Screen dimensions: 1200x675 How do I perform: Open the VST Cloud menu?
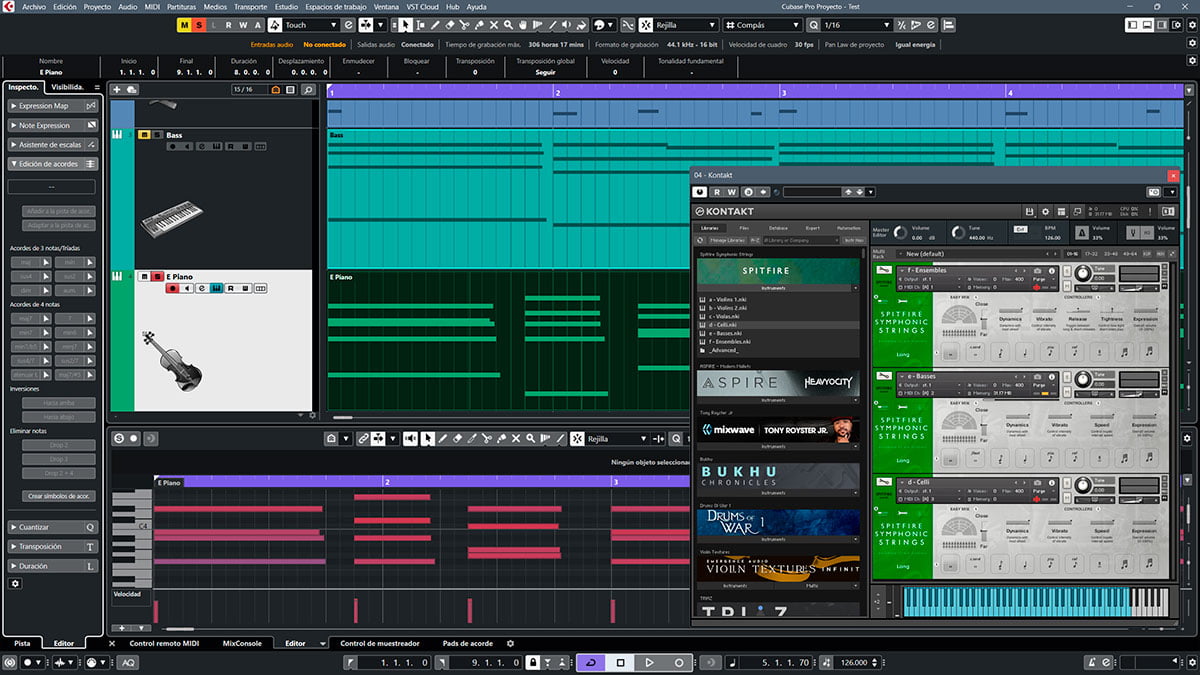(x=423, y=6)
